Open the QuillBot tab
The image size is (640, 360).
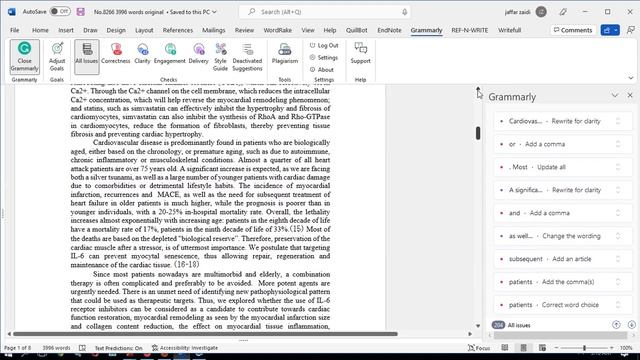pos(356,30)
